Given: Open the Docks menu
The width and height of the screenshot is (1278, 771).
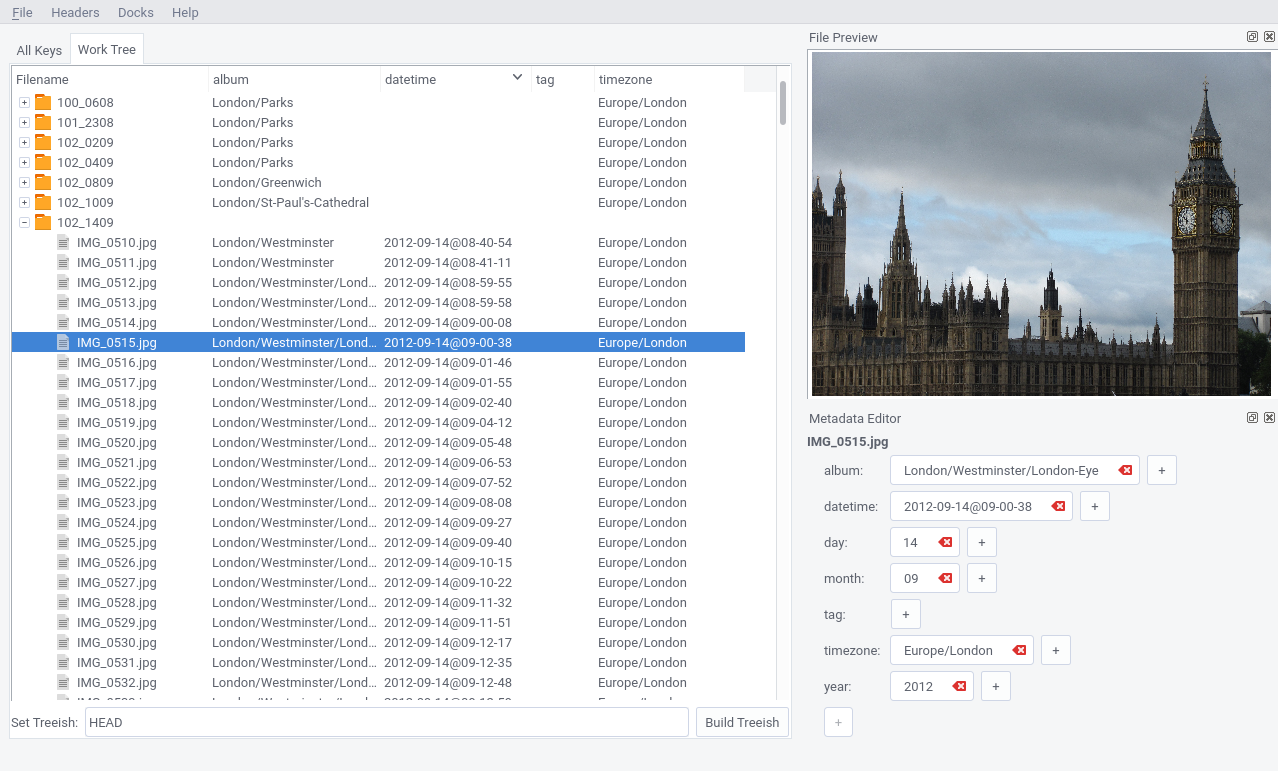Looking at the screenshot, I should click(136, 12).
